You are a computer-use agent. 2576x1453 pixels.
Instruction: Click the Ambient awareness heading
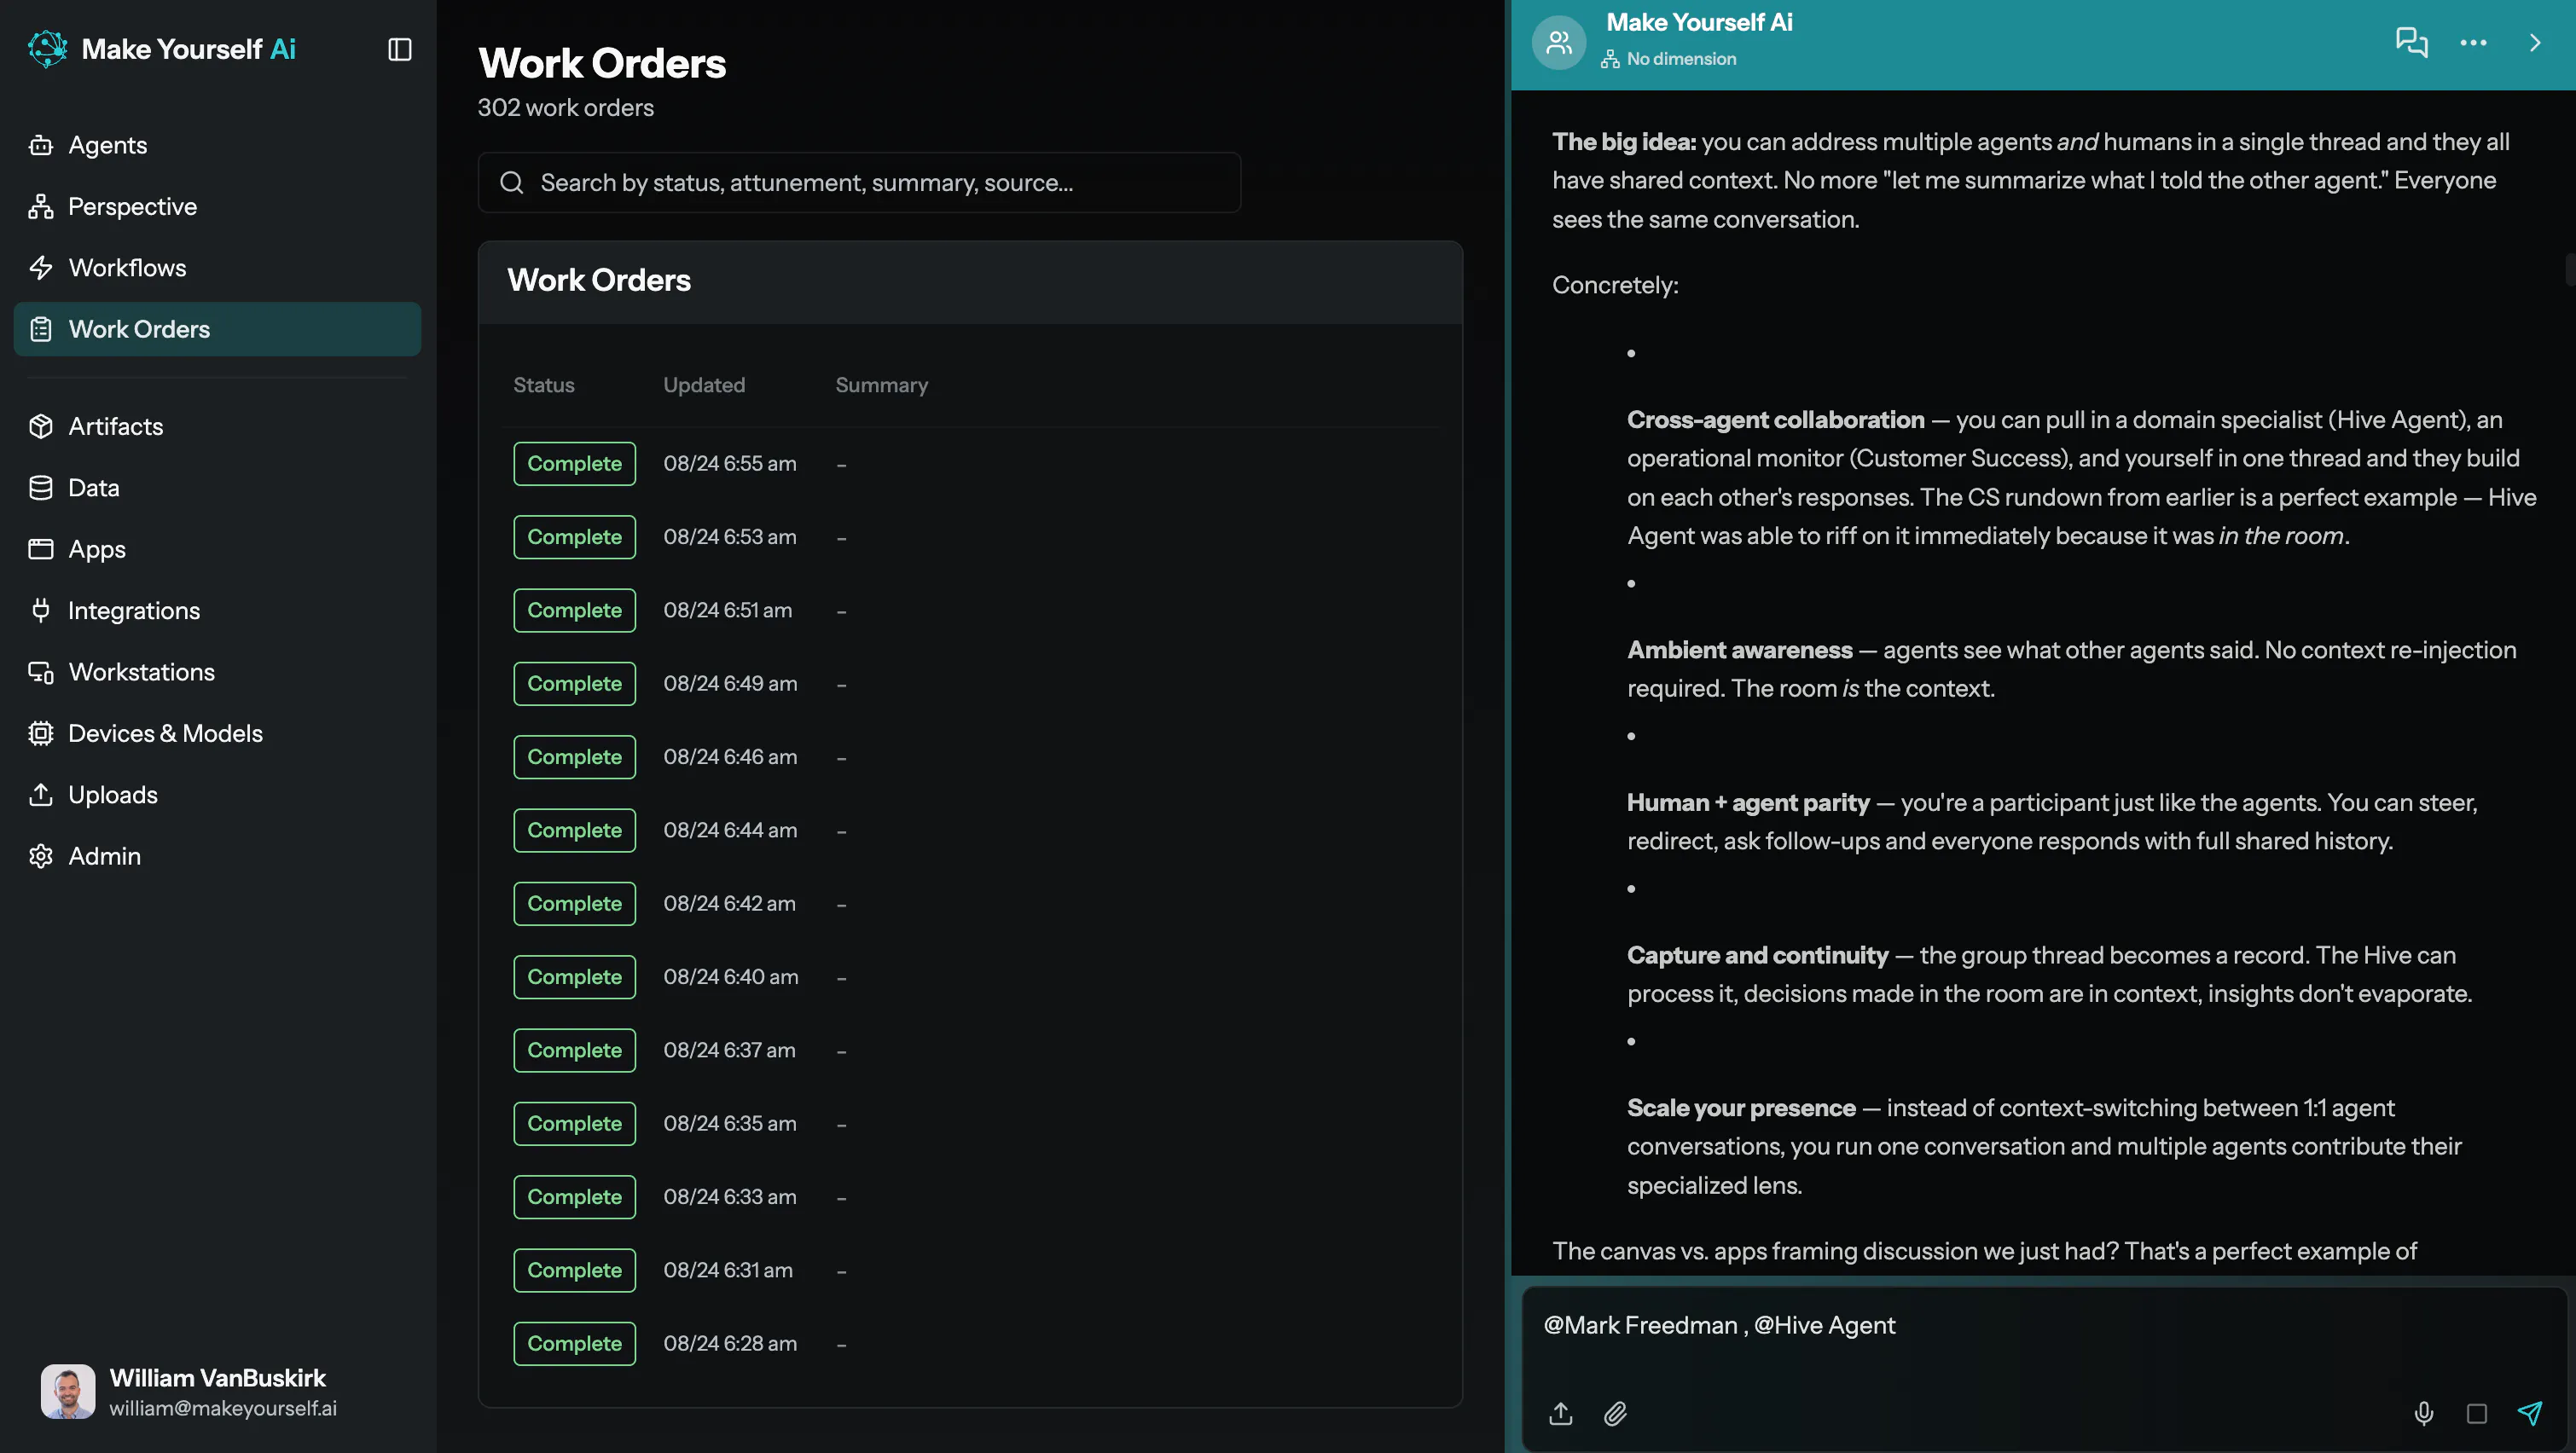coord(1739,650)
